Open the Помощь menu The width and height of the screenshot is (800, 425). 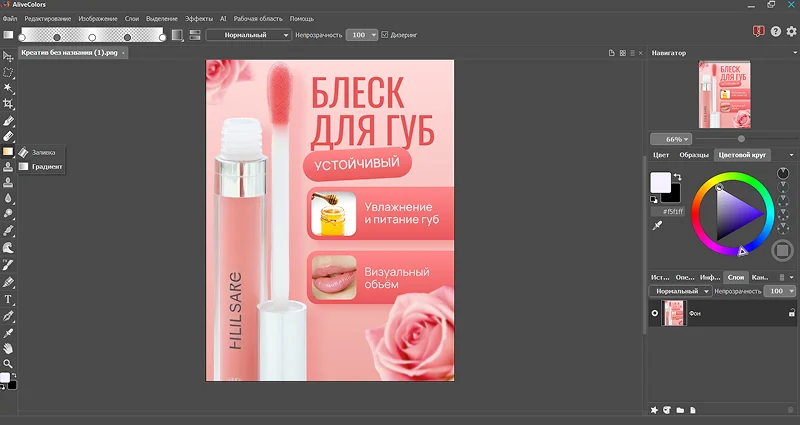[x=302, y=18]
